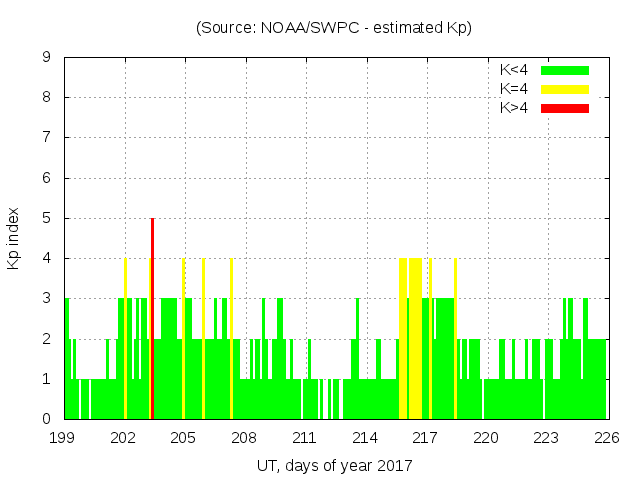The image size is (640, 480).
Task: Click the yellow K=4 legend swatch
Action: click(x=565, y=89)
